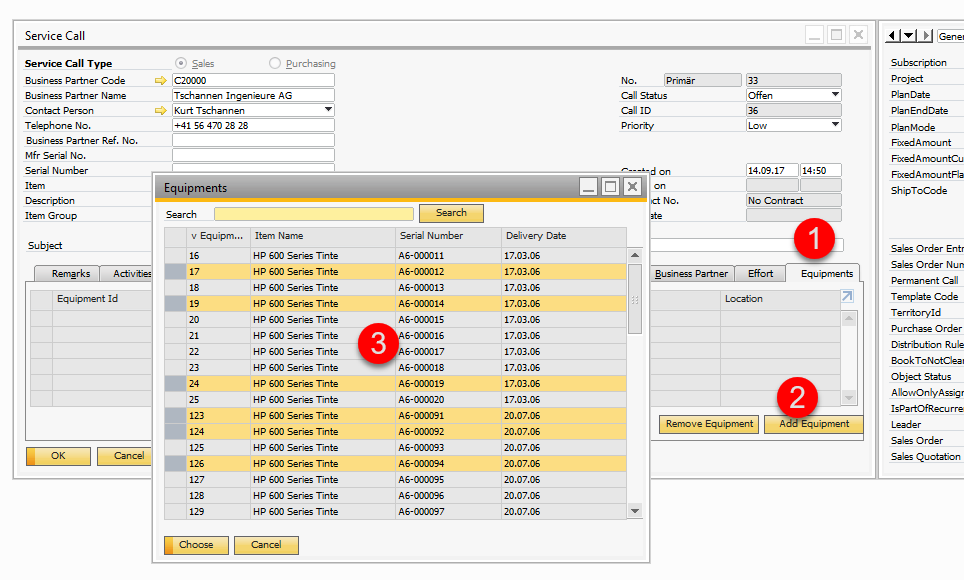Switch to the Effort tab
The height and width of the screenshot is (580, 964).
(760, 274)
